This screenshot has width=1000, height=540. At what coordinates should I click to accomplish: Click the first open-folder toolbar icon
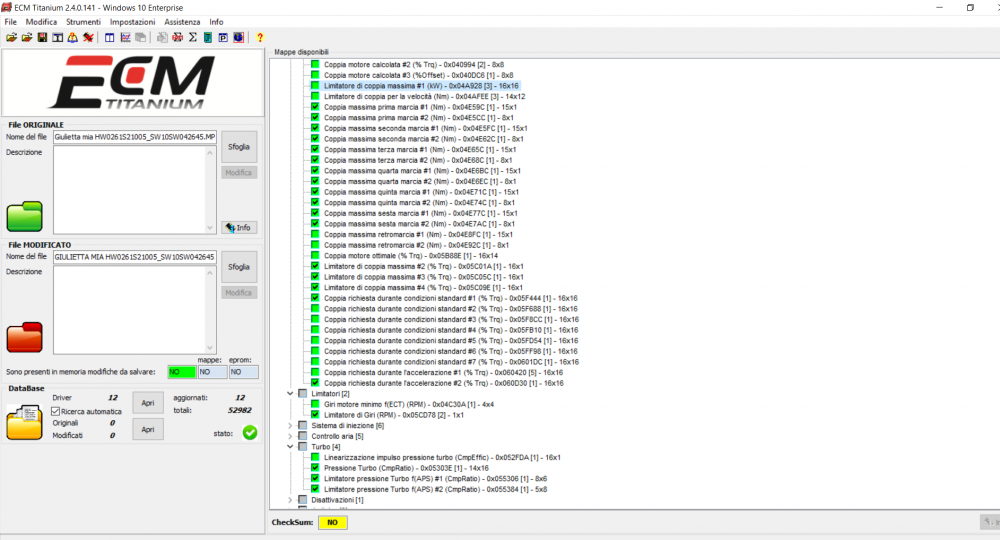coord(11,38)
